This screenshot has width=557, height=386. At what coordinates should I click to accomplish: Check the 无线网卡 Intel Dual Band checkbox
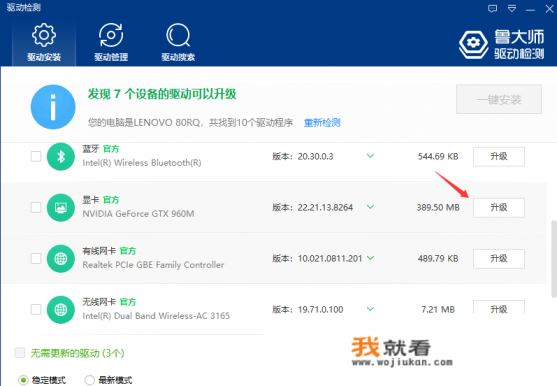(x=36, y=309)
